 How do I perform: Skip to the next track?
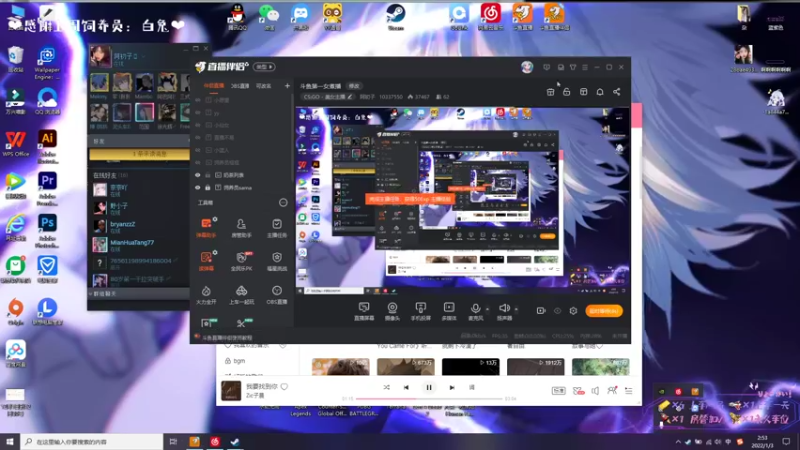(452, 387)
